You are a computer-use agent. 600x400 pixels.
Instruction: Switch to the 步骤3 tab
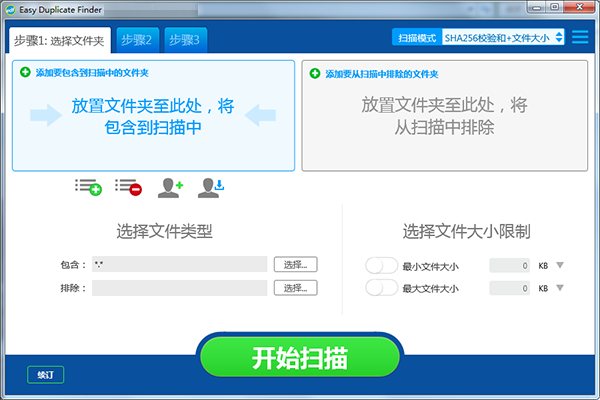click(186, 40)
